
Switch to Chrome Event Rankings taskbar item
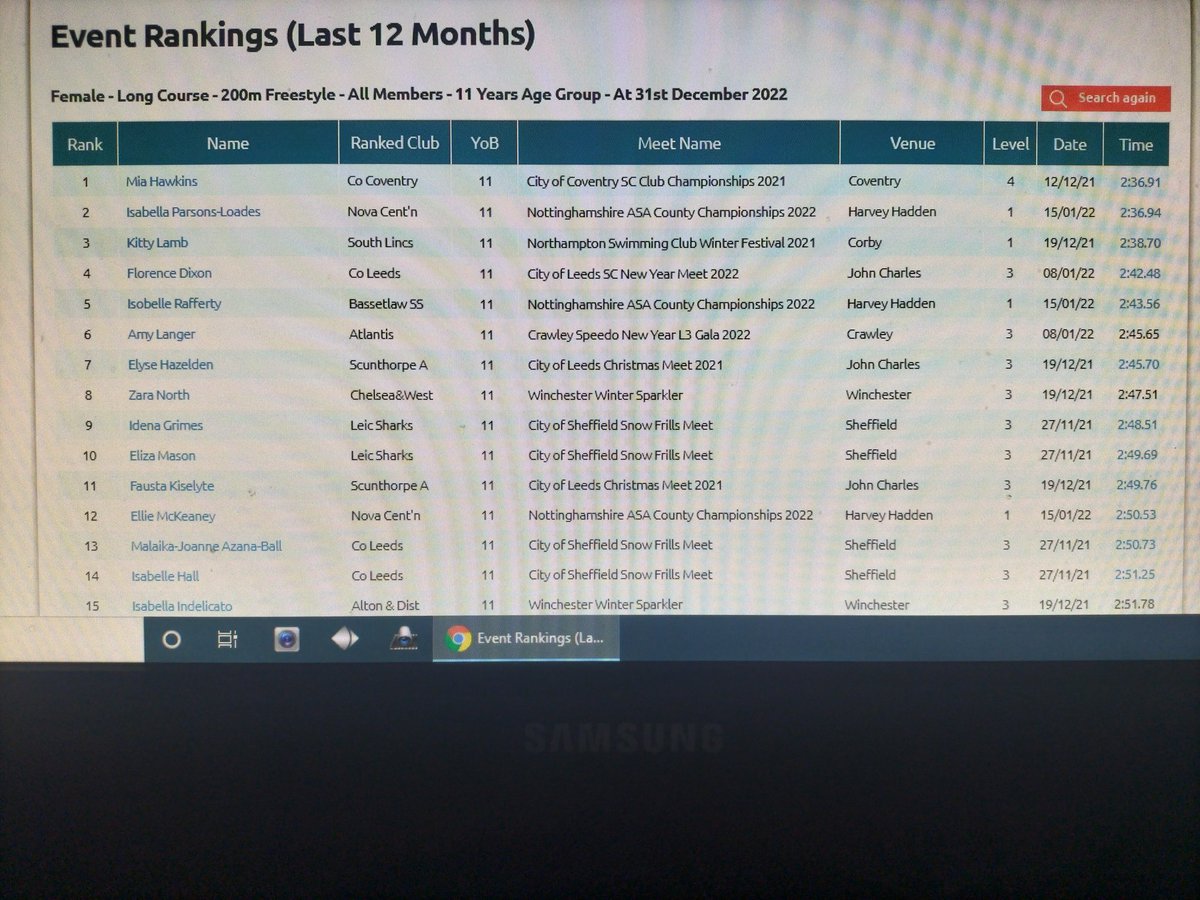tap(526, 638)
